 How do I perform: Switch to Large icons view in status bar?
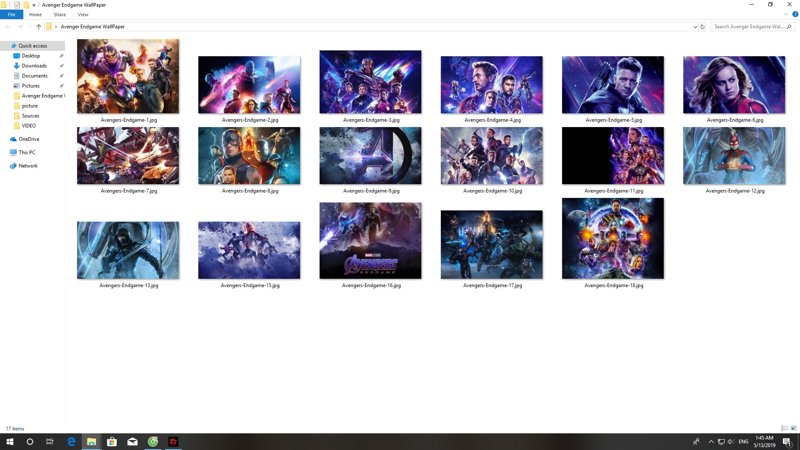(x=793, y=428)
